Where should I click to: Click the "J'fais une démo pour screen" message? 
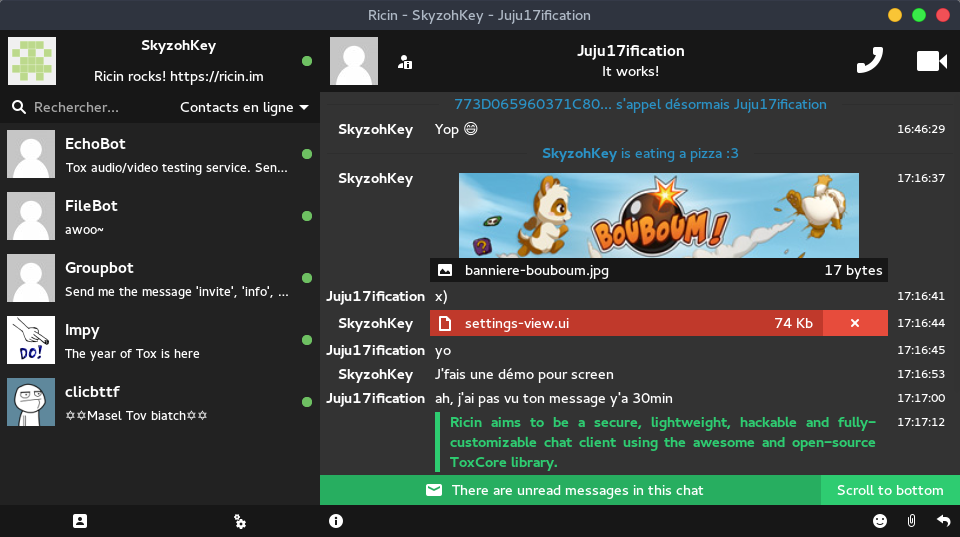point(524,374)
